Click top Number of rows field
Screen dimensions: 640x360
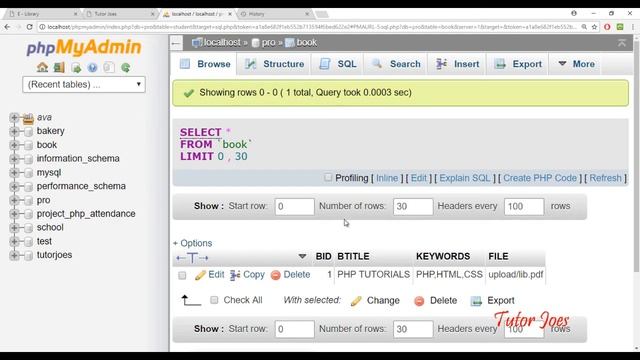coord(413,207)
